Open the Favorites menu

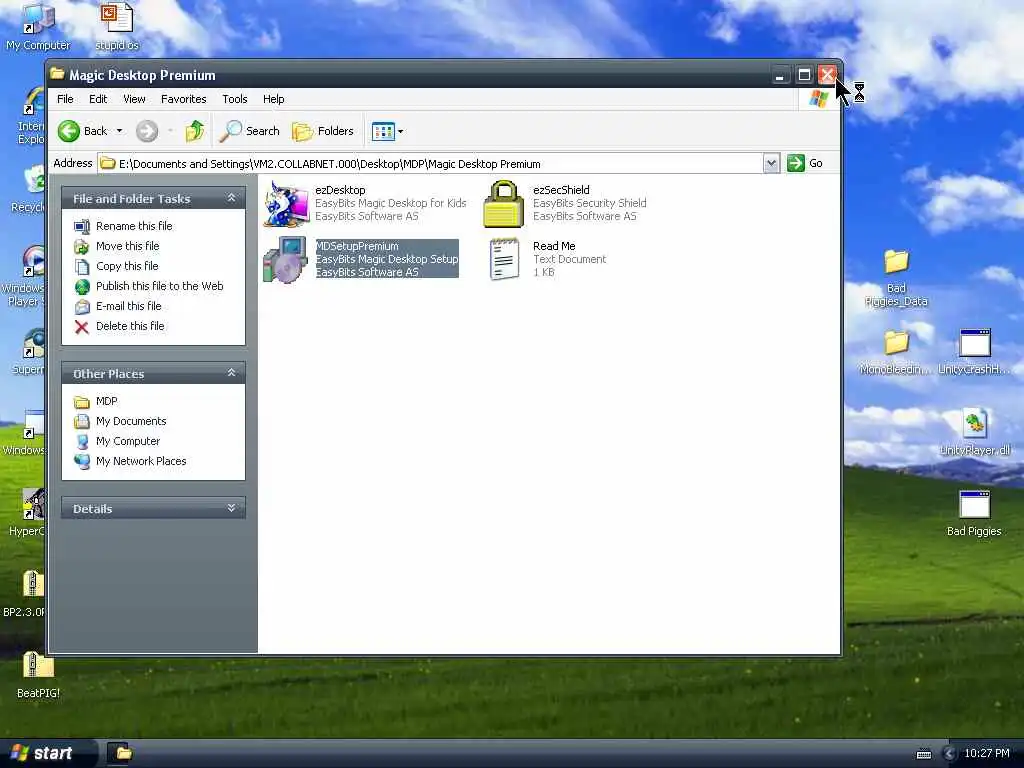[184, 99]
